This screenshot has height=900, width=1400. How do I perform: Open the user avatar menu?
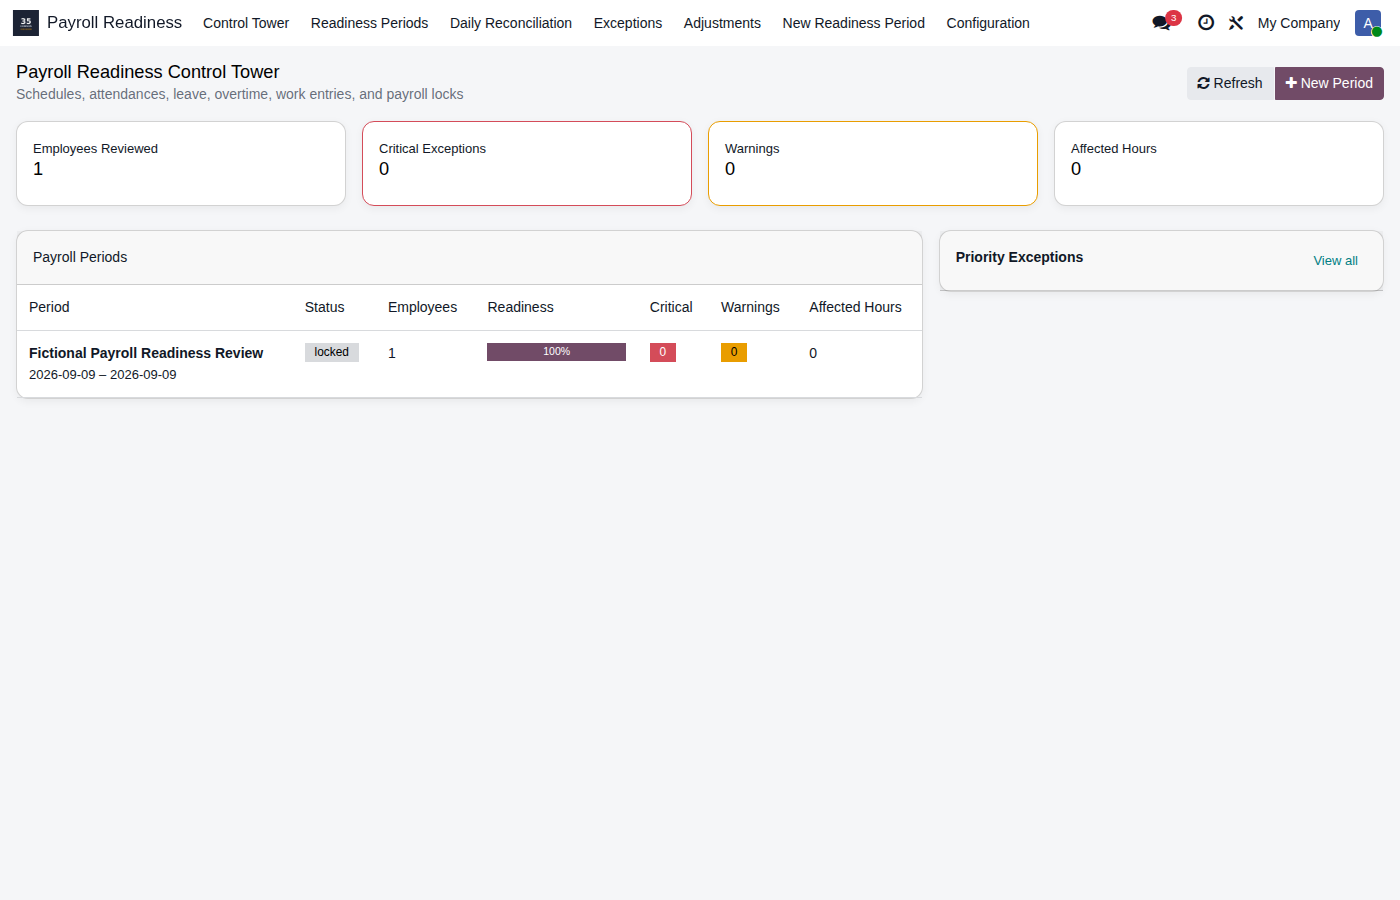1368,23
